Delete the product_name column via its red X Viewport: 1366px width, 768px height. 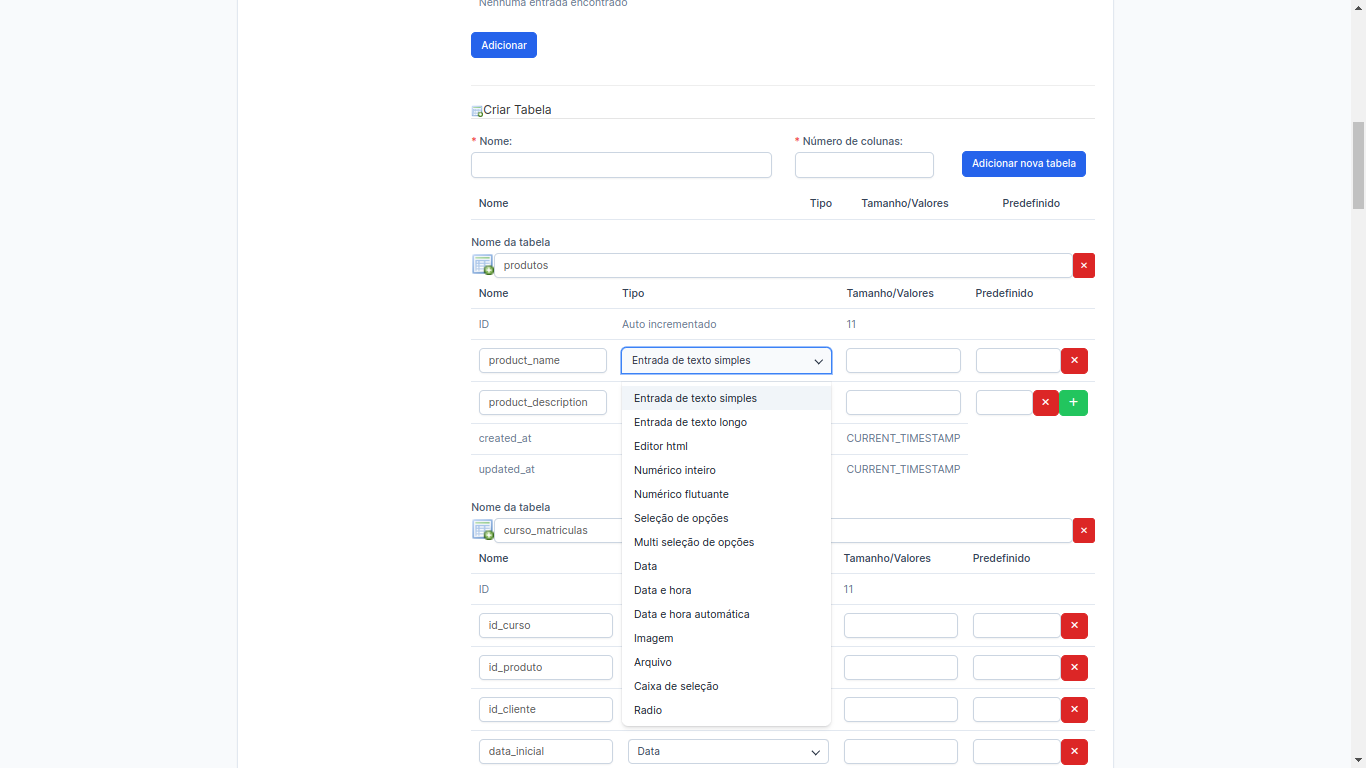pyautogui.click(x=1074, y=360)
